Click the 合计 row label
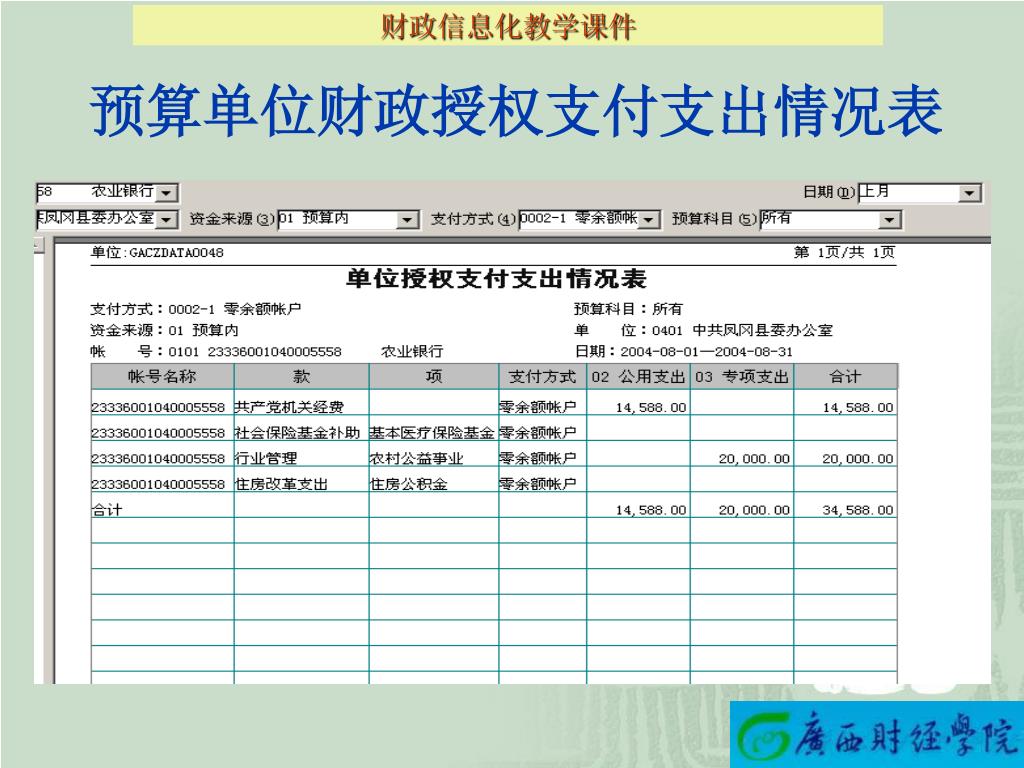The image size is (1024, 768). coord(107,510)
